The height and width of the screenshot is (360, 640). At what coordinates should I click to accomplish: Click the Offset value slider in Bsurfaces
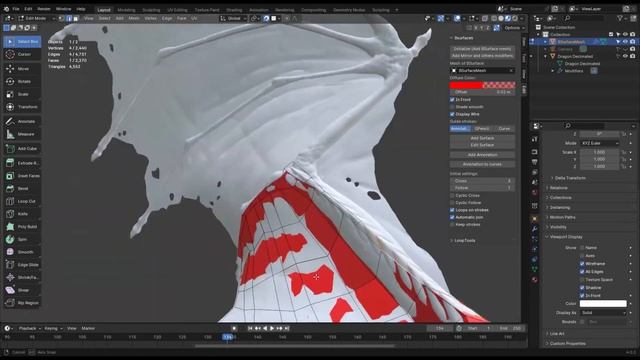pos(482,93)
